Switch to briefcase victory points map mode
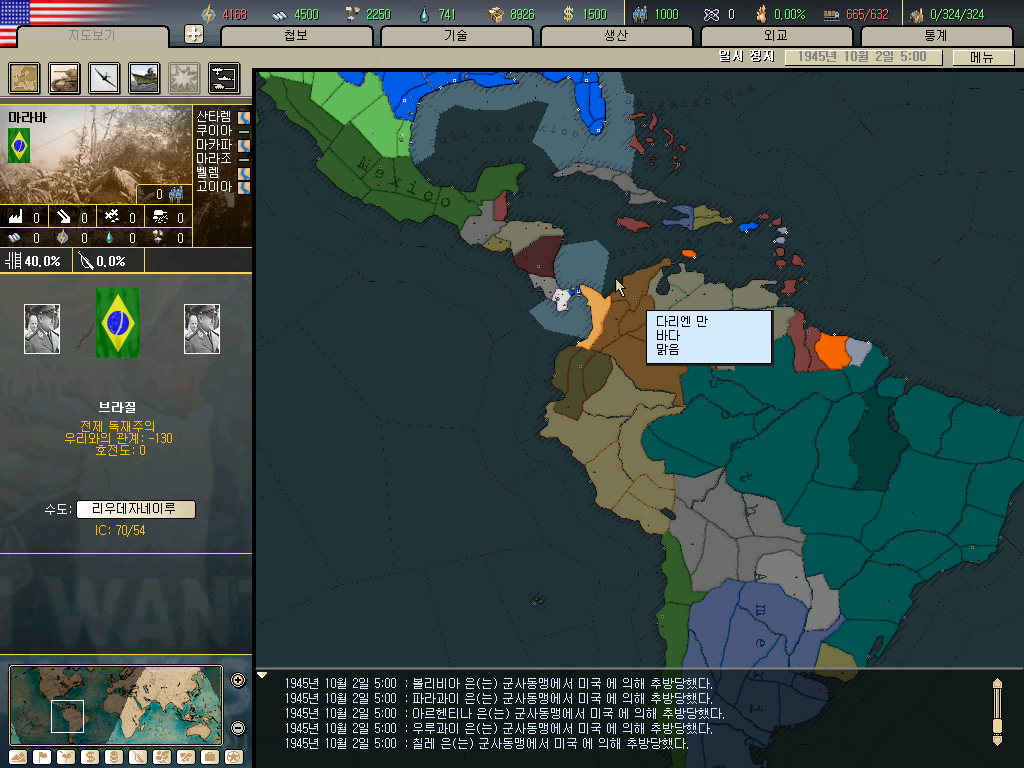1024x768 pixels. pyautogui.click(x=210, y=757)
